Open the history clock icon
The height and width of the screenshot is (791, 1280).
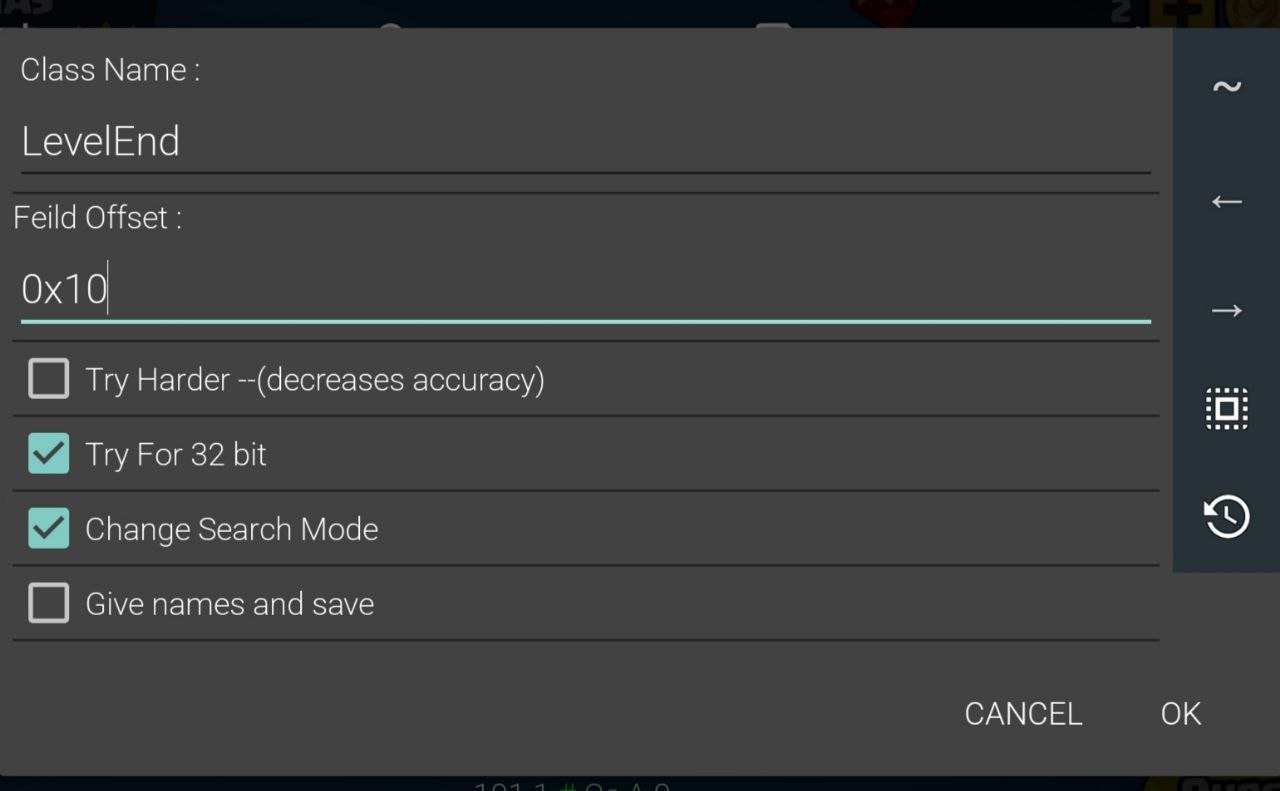tap(1226, 516)
